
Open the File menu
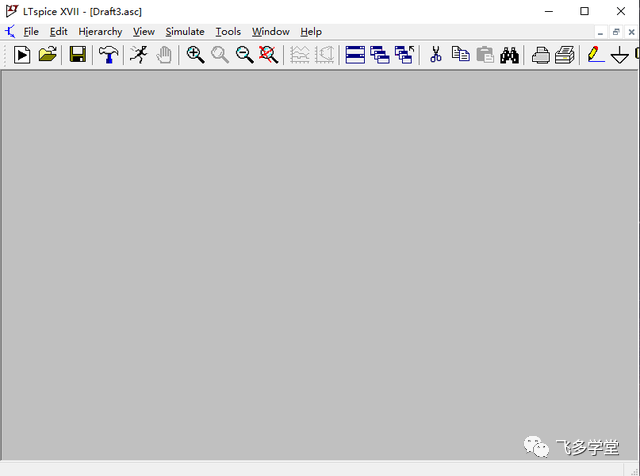tap(31, 31)
